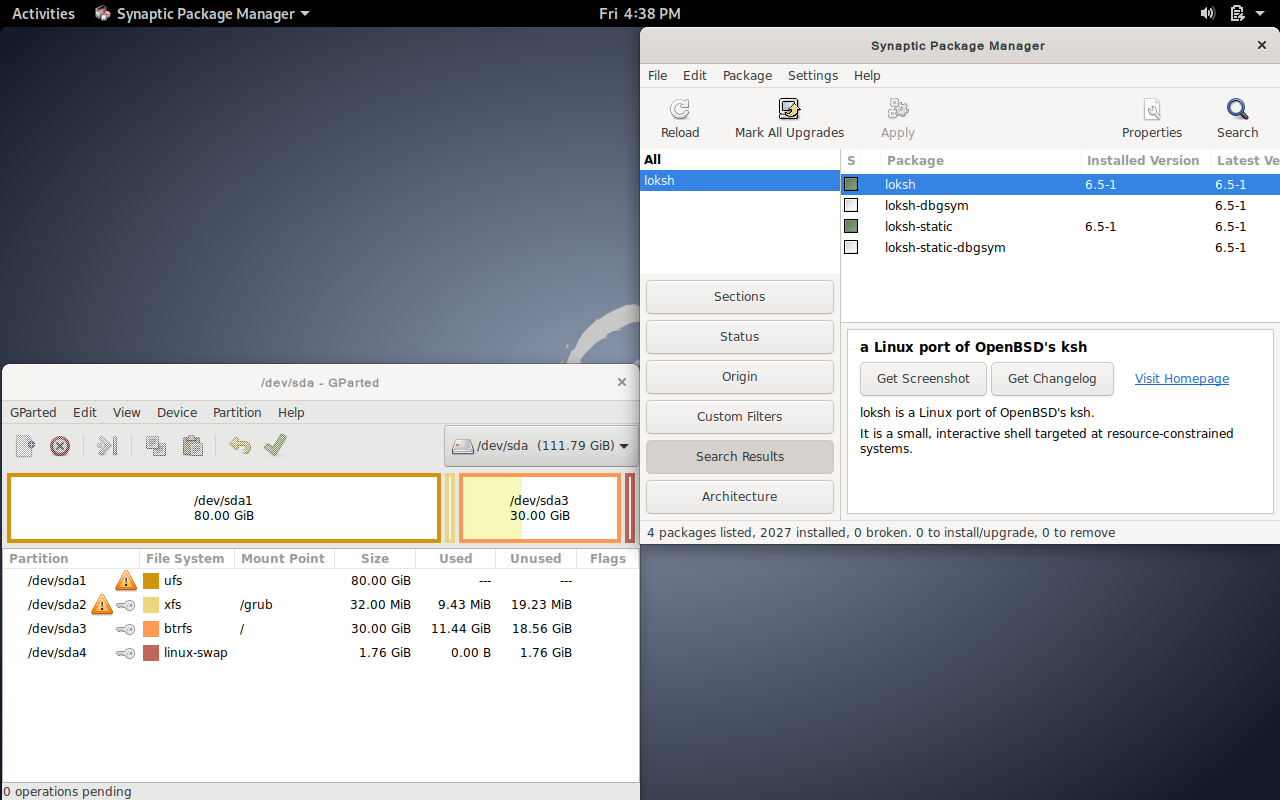Open the /dev/sda device dropdown
This screenshot has height=800, width=1280.
[x=541, y=446]
